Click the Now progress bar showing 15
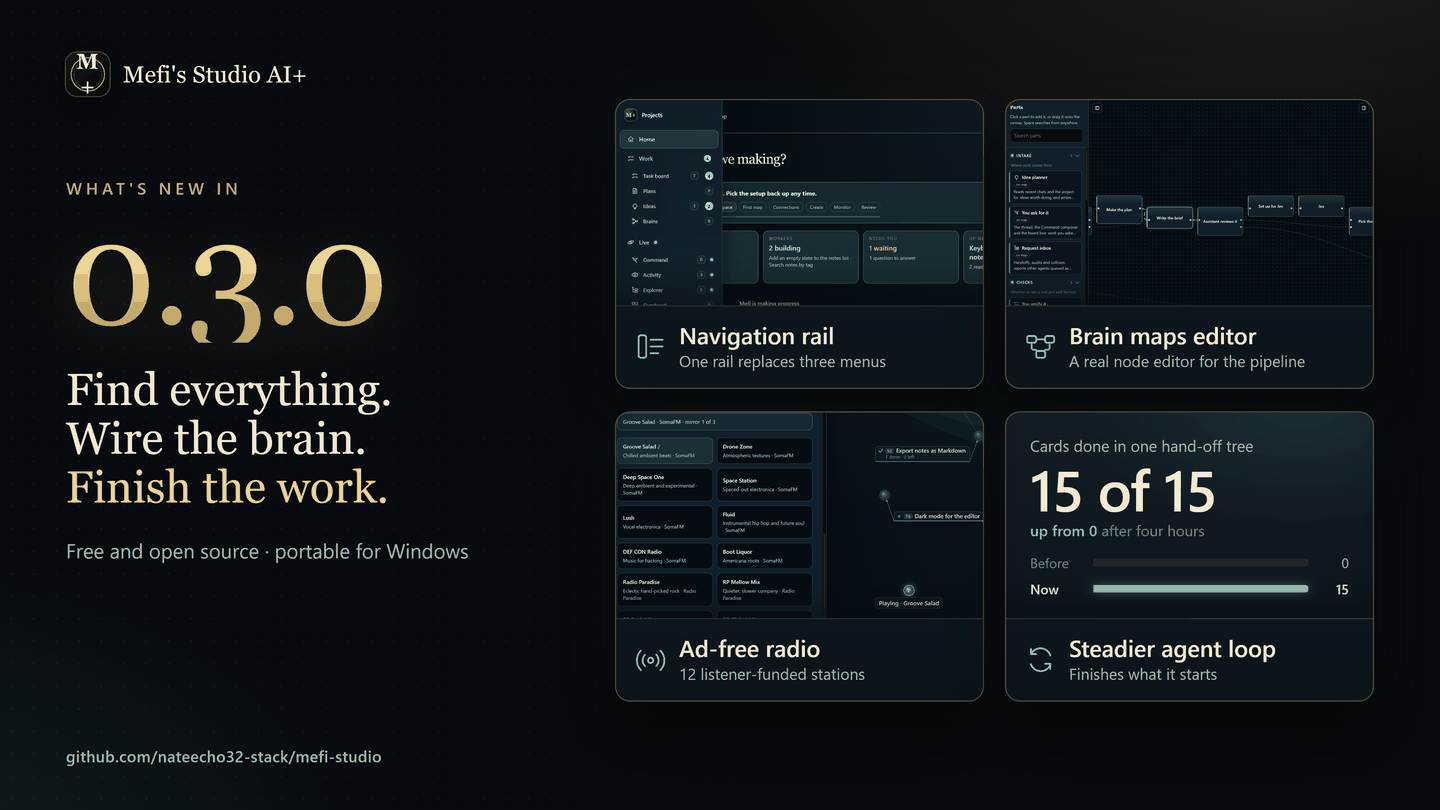This screenshot has width=1440, height=810. (1200, 589)
